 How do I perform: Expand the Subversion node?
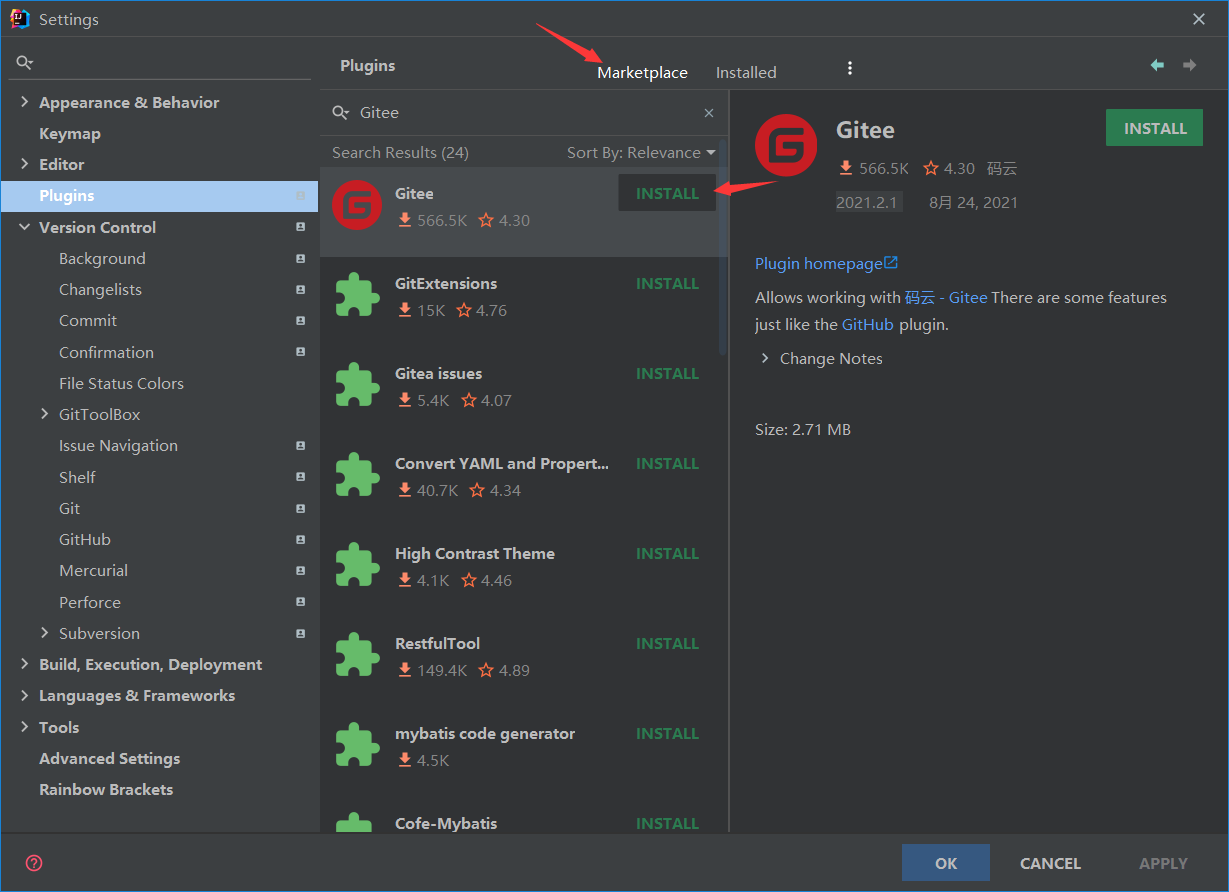pos(44,633)
